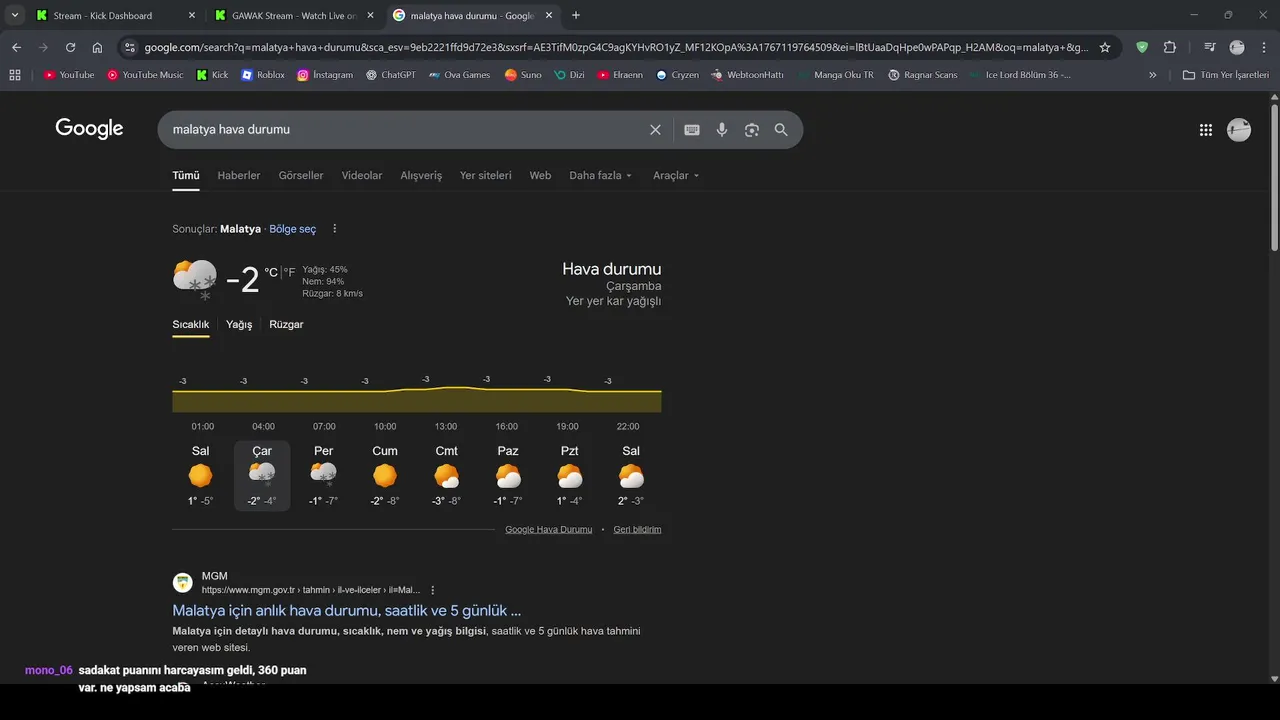Reload the current page
Screen dimensions: 1280x720
(70, 47)
